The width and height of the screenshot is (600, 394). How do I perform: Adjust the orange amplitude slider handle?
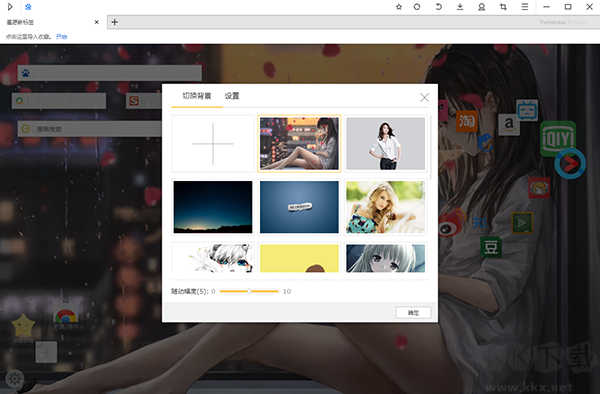[x=249, y=291]
